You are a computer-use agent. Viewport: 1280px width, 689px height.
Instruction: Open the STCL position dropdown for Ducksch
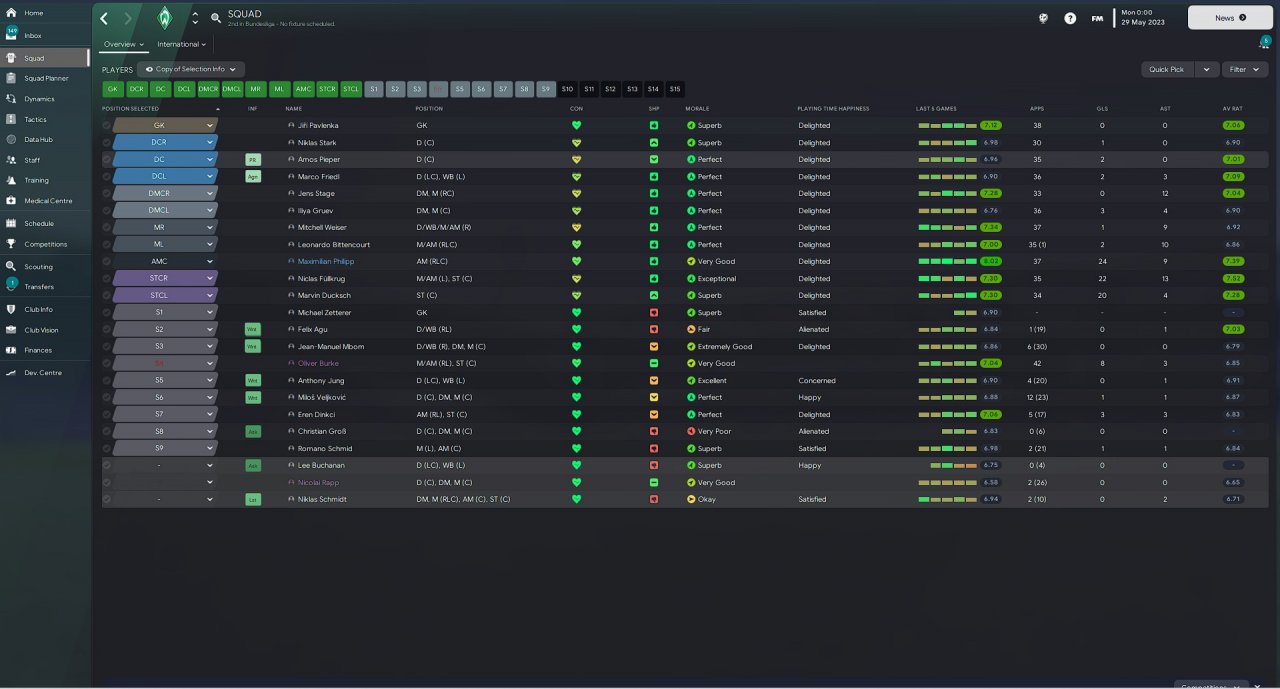pyautogui.click(x=165, y=296)
